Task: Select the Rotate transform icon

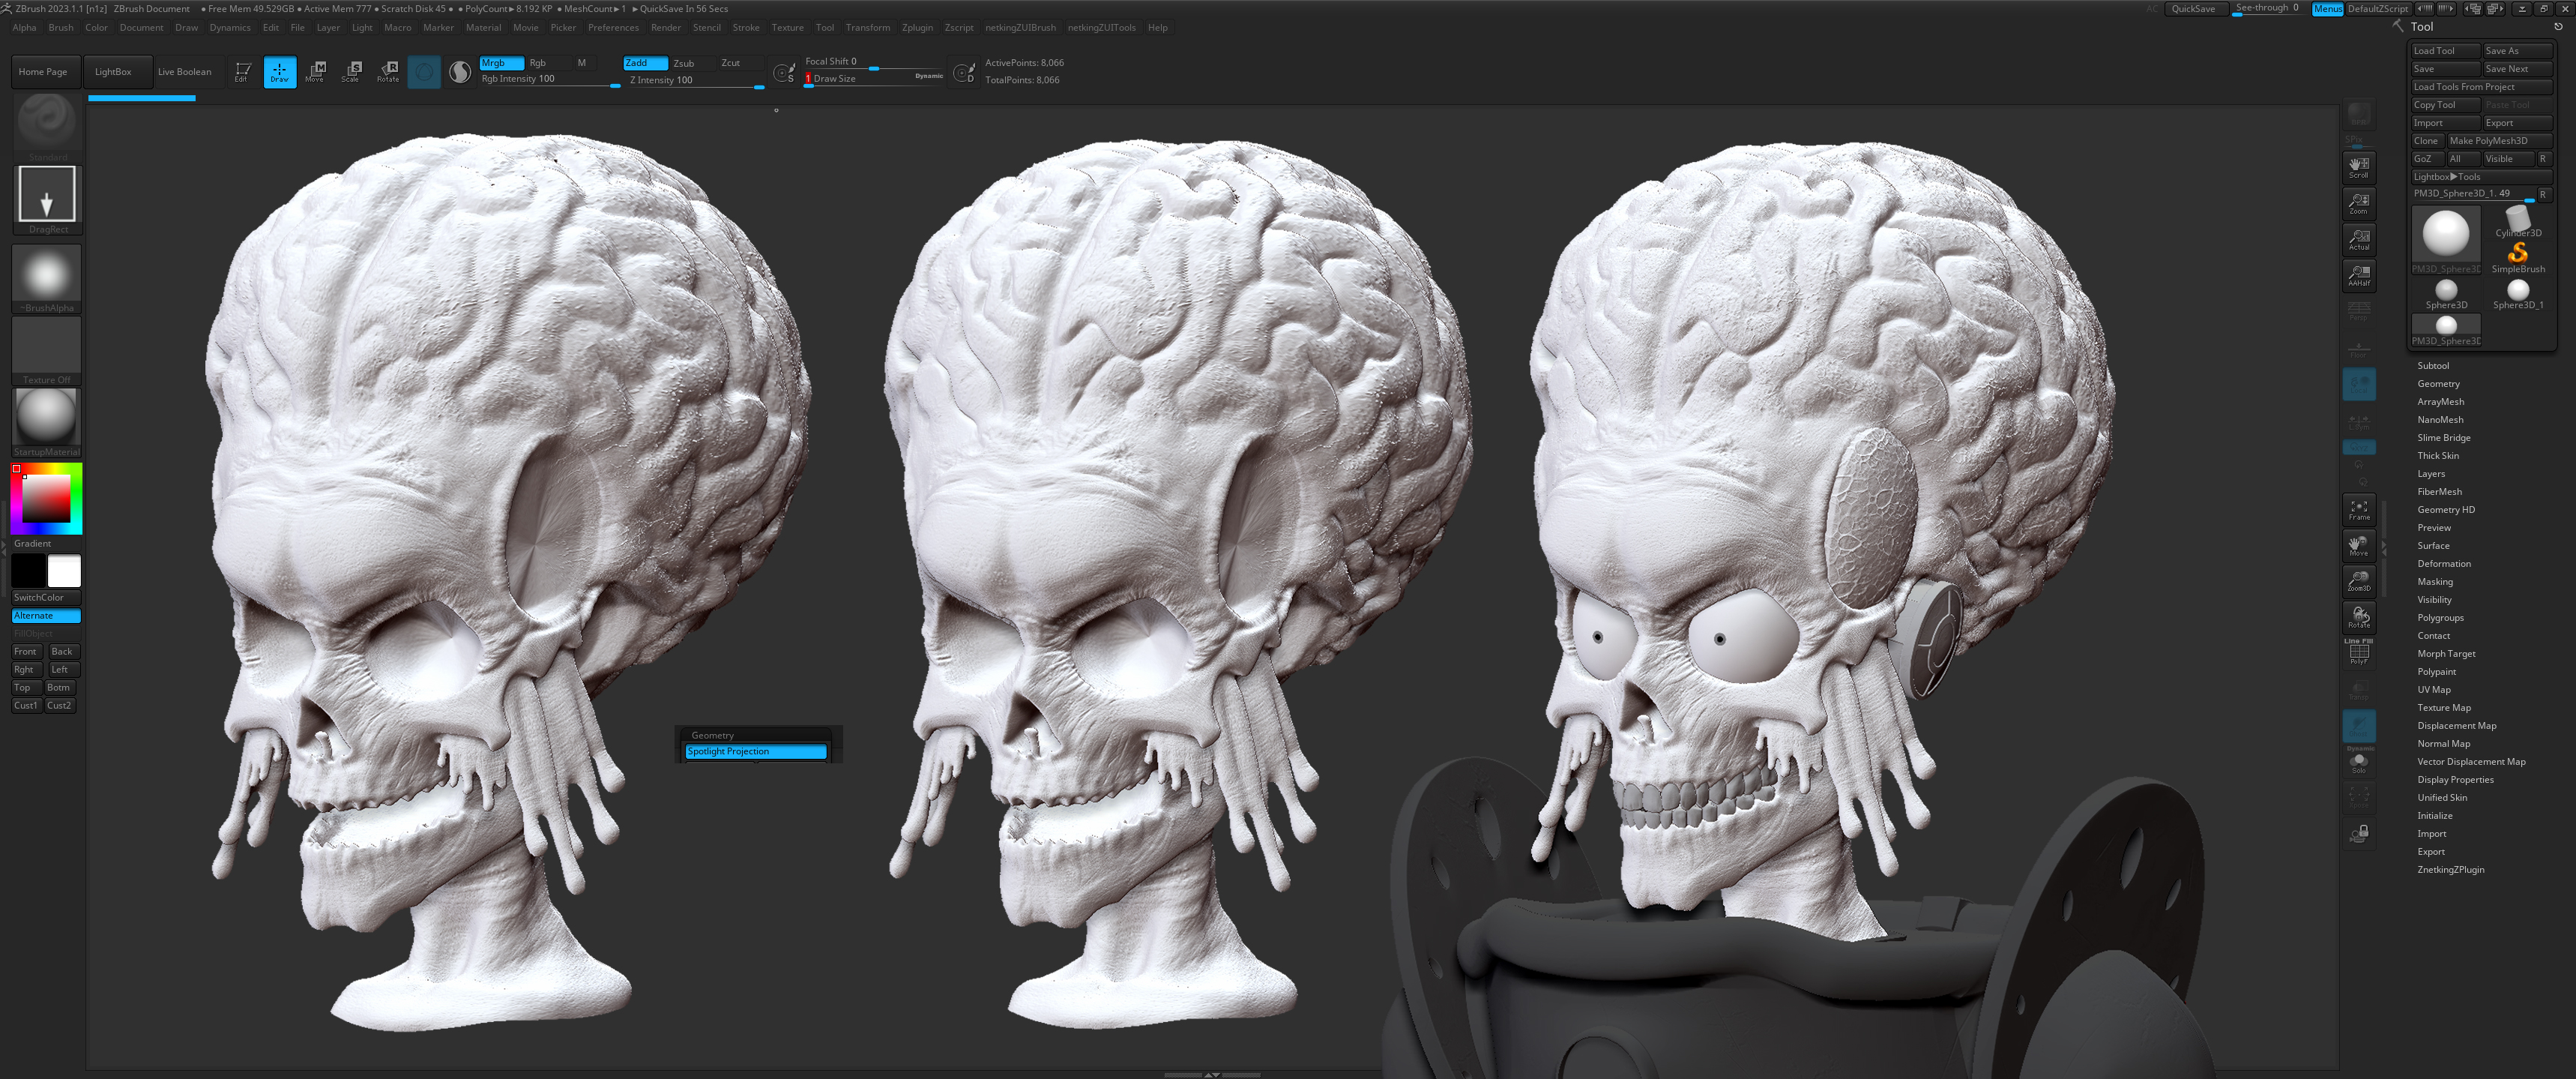Action: (x=389, y=71)
